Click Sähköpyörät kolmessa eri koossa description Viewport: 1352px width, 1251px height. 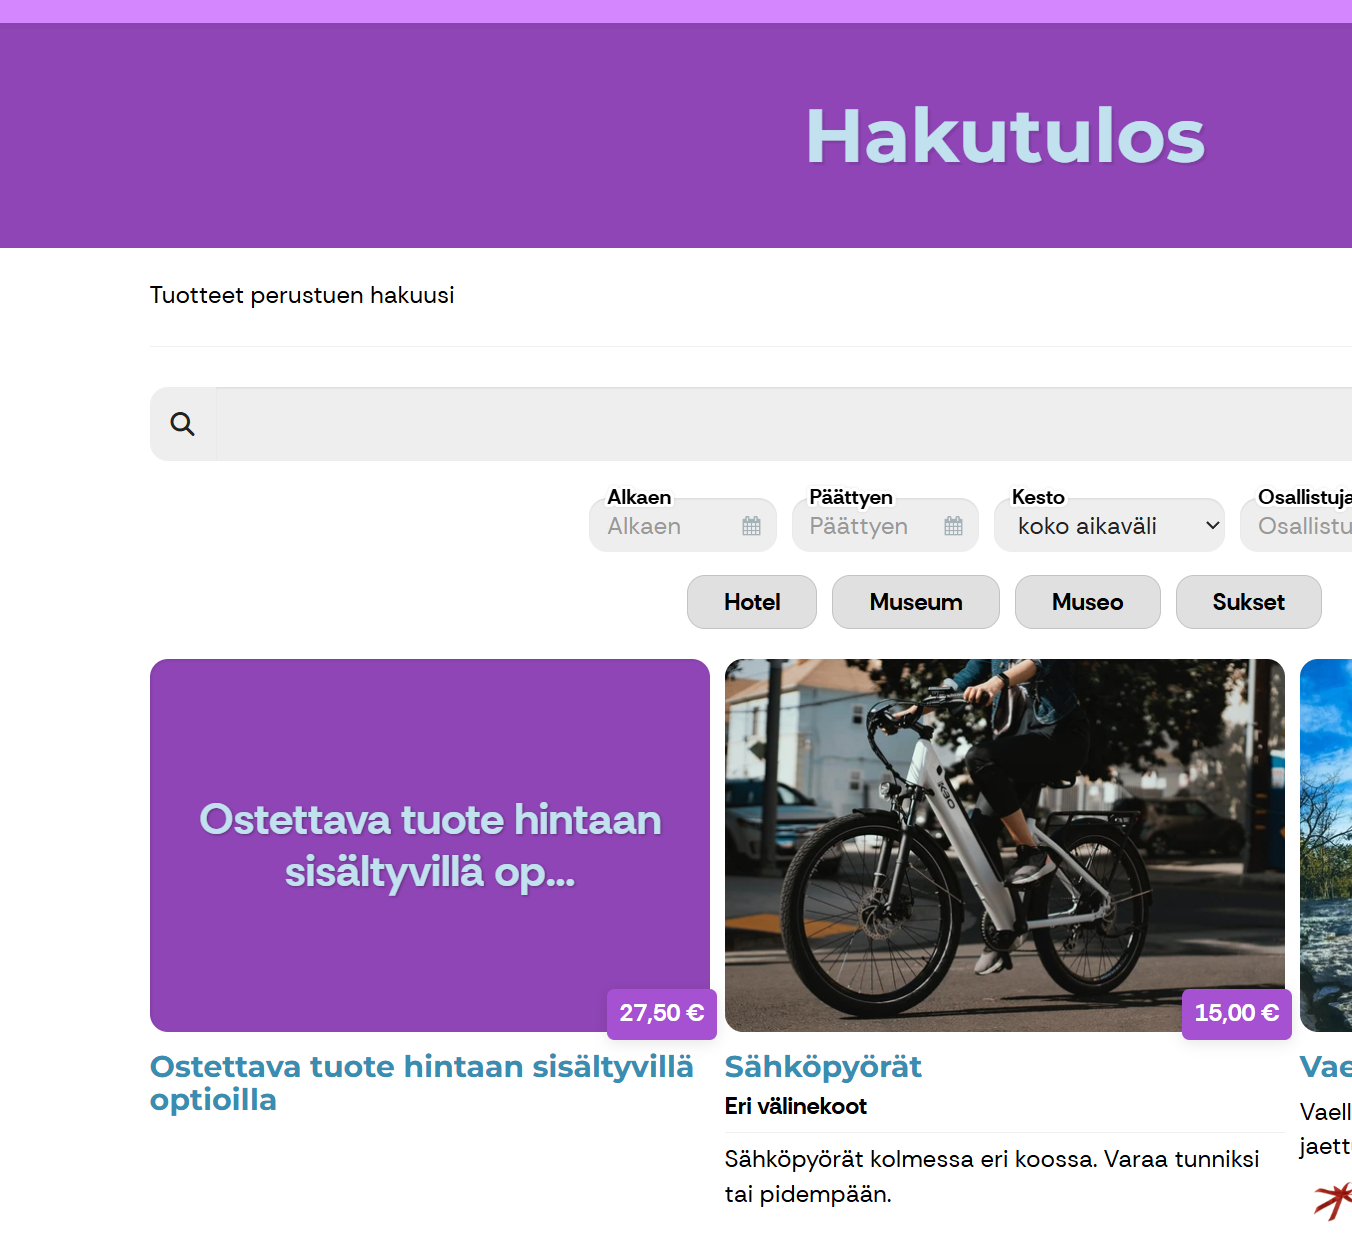992,1176
